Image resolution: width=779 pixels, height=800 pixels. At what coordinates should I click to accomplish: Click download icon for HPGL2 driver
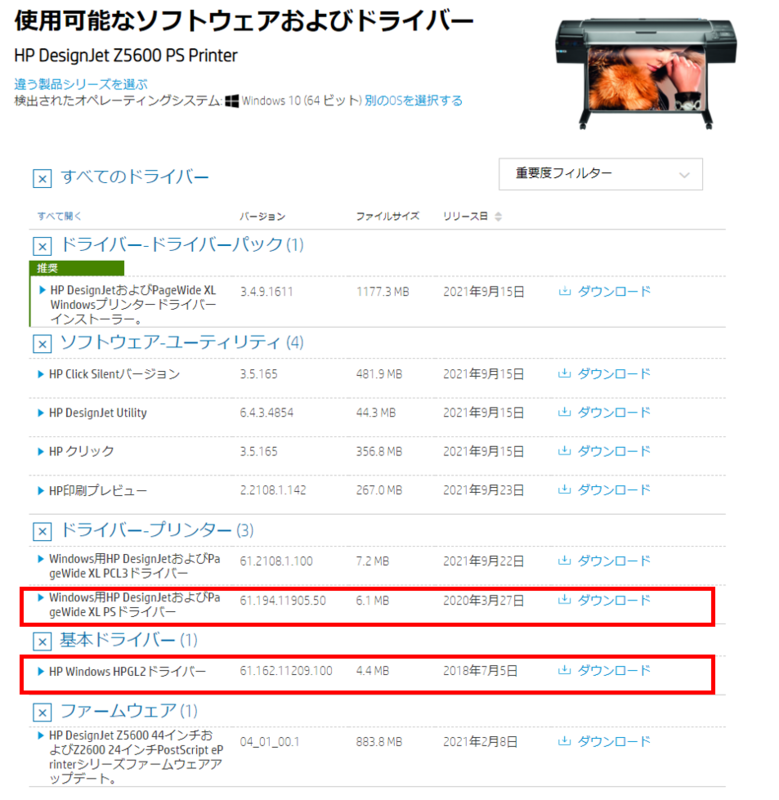(564, 670)
